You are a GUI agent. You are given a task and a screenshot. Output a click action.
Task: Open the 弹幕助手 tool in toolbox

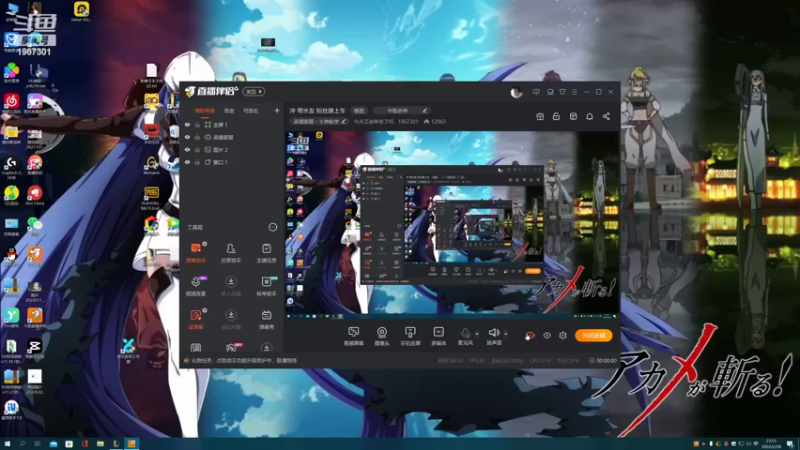[x=196, y=253]
